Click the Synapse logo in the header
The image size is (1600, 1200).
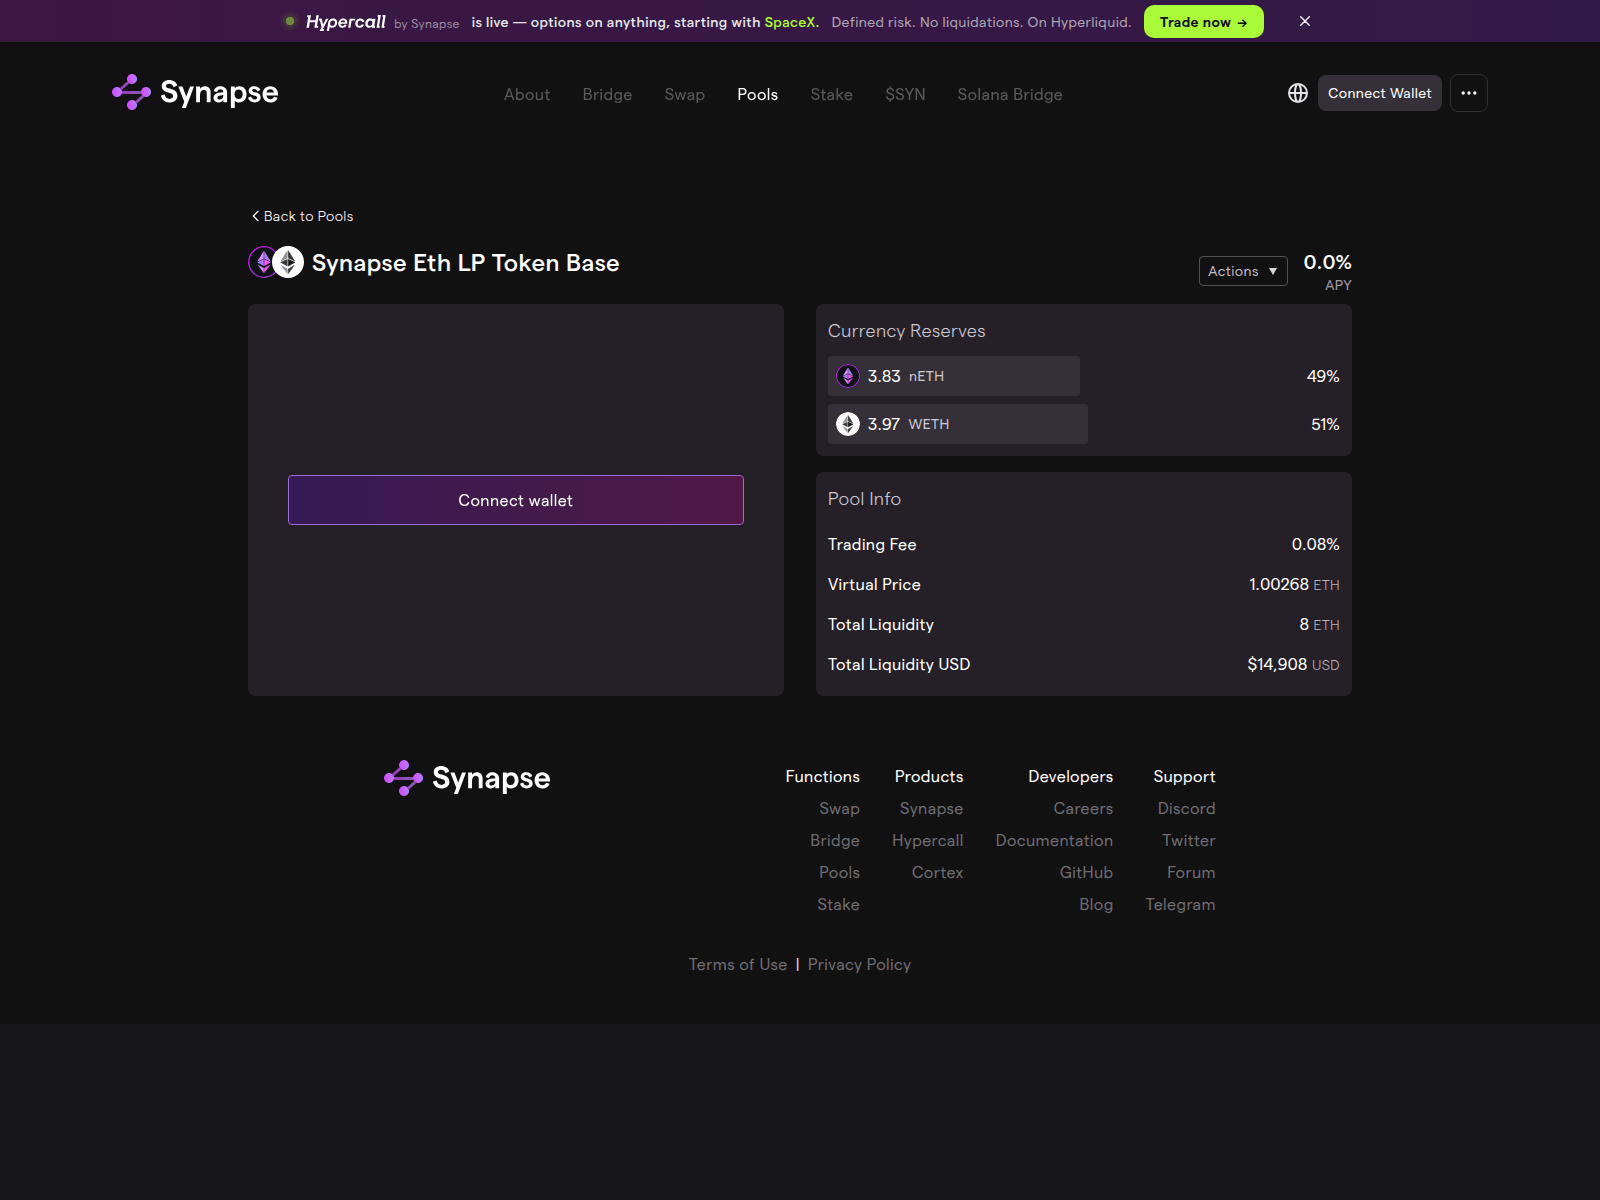(195, 92)
